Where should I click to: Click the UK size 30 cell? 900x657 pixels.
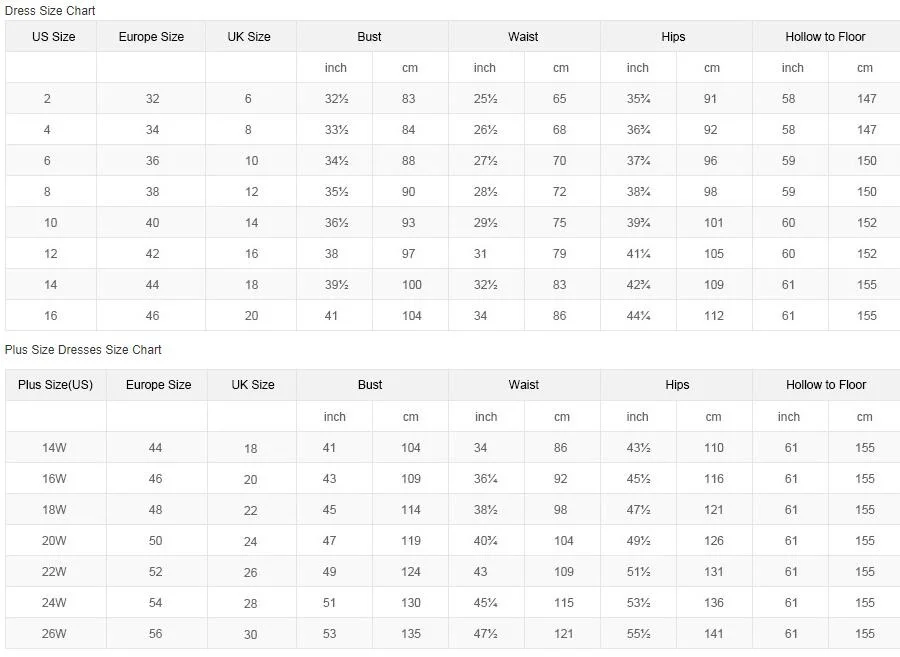tap(251, 635)
